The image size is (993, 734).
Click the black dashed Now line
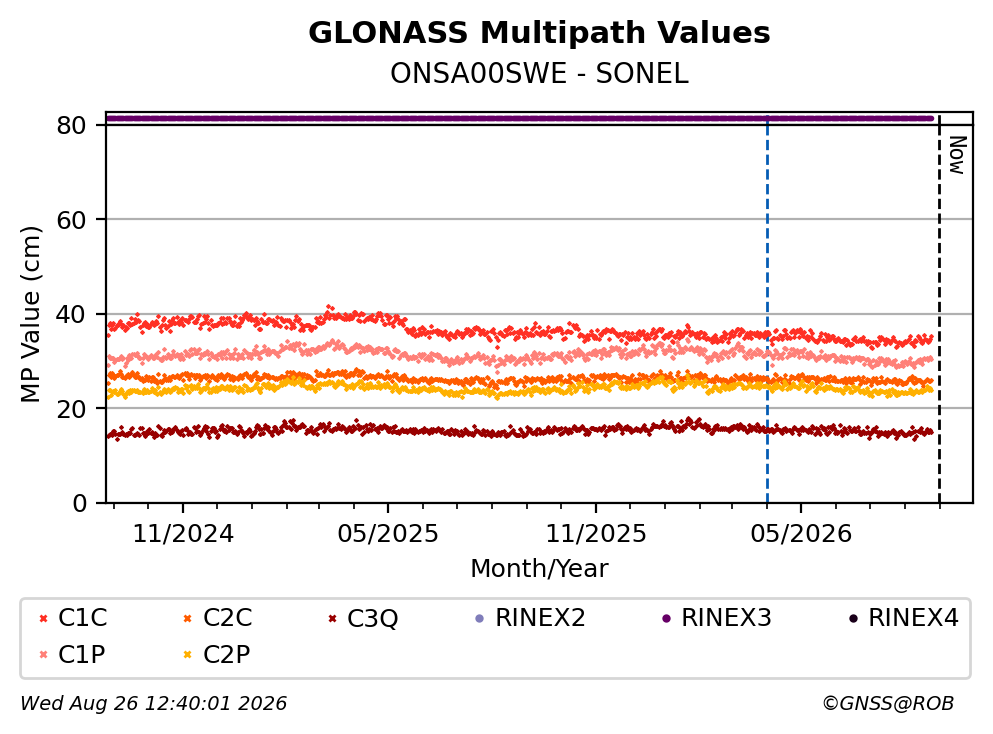point(939,310)
